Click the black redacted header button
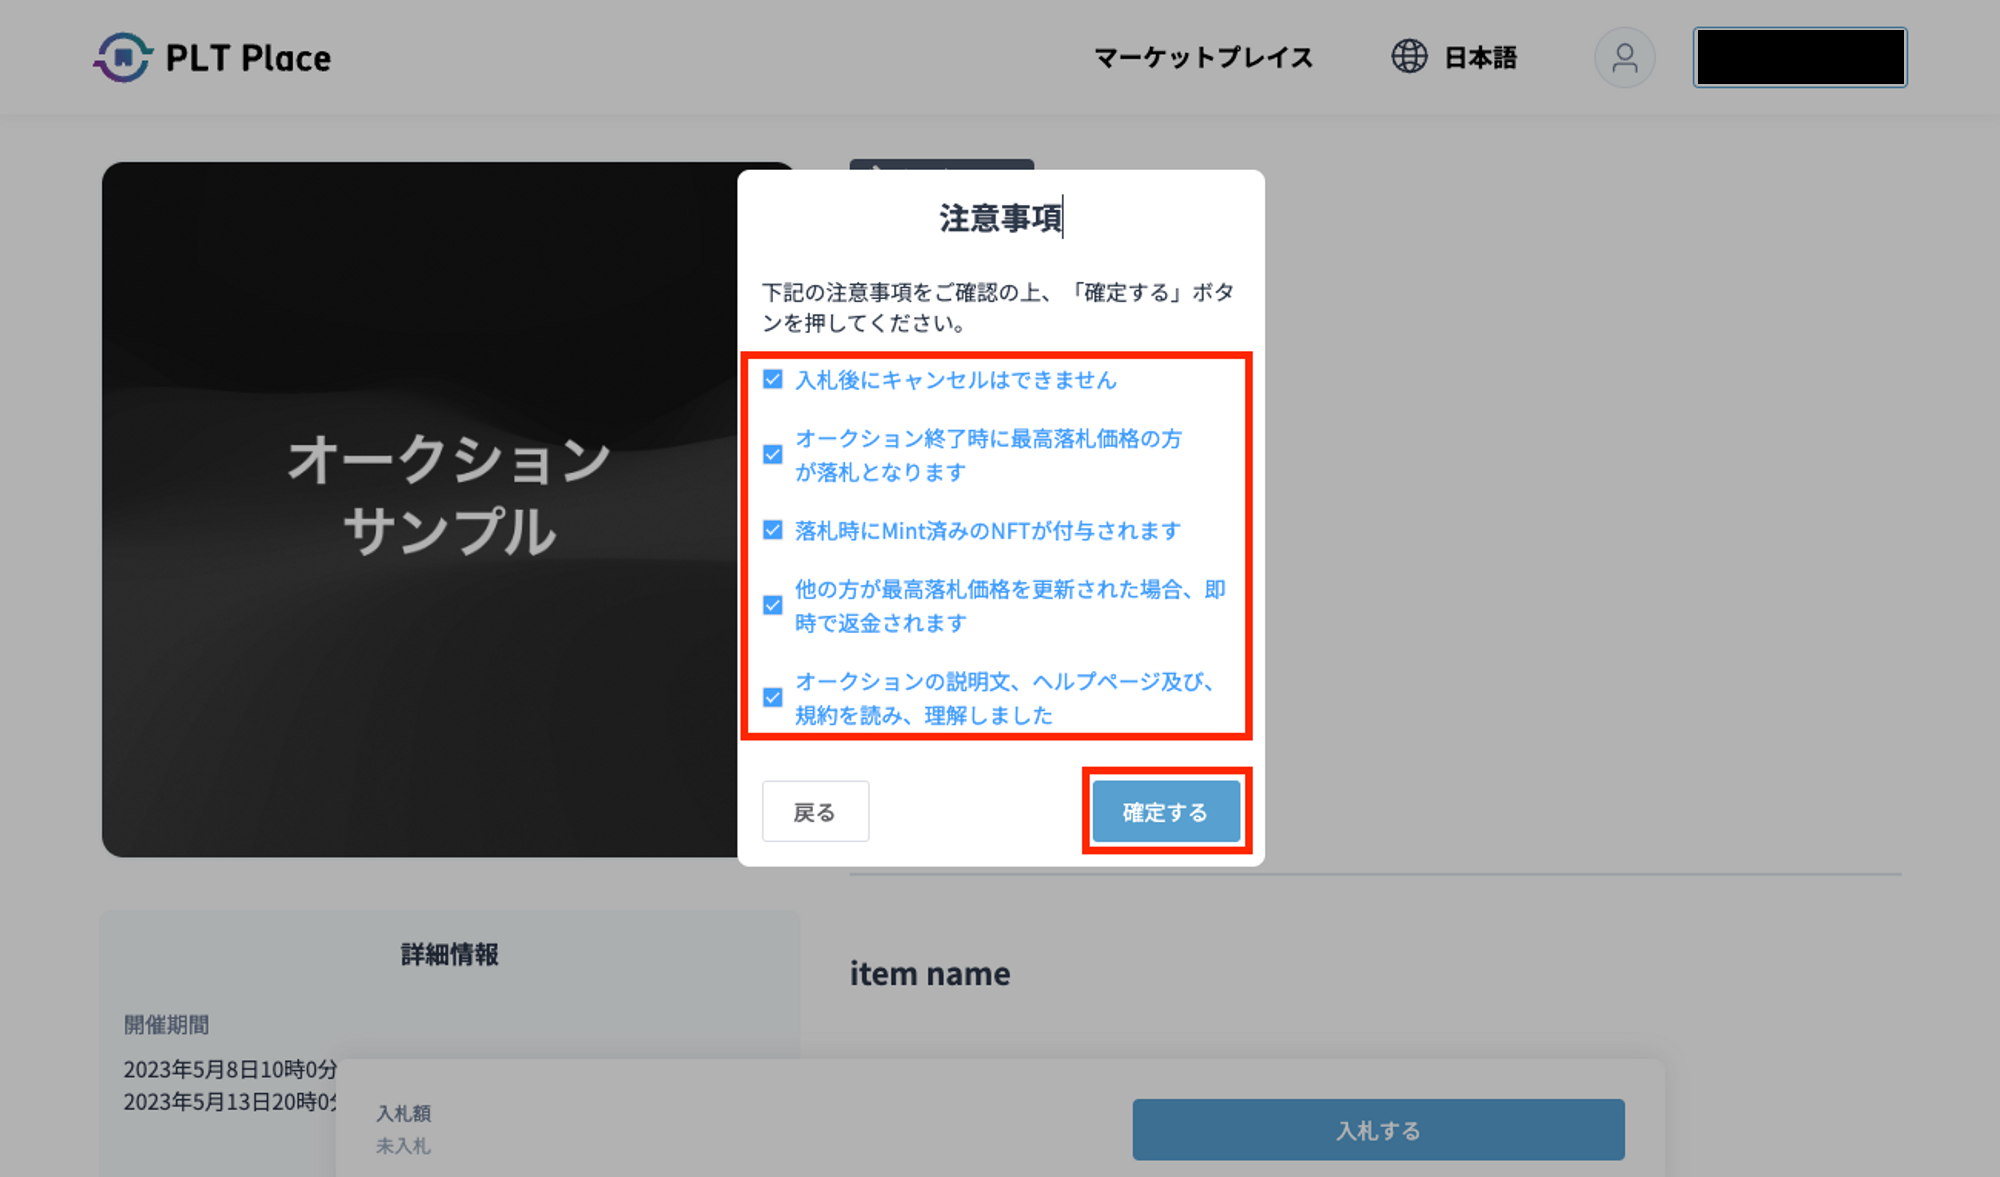The image size is (2000, 1177). coord(1799,58)
